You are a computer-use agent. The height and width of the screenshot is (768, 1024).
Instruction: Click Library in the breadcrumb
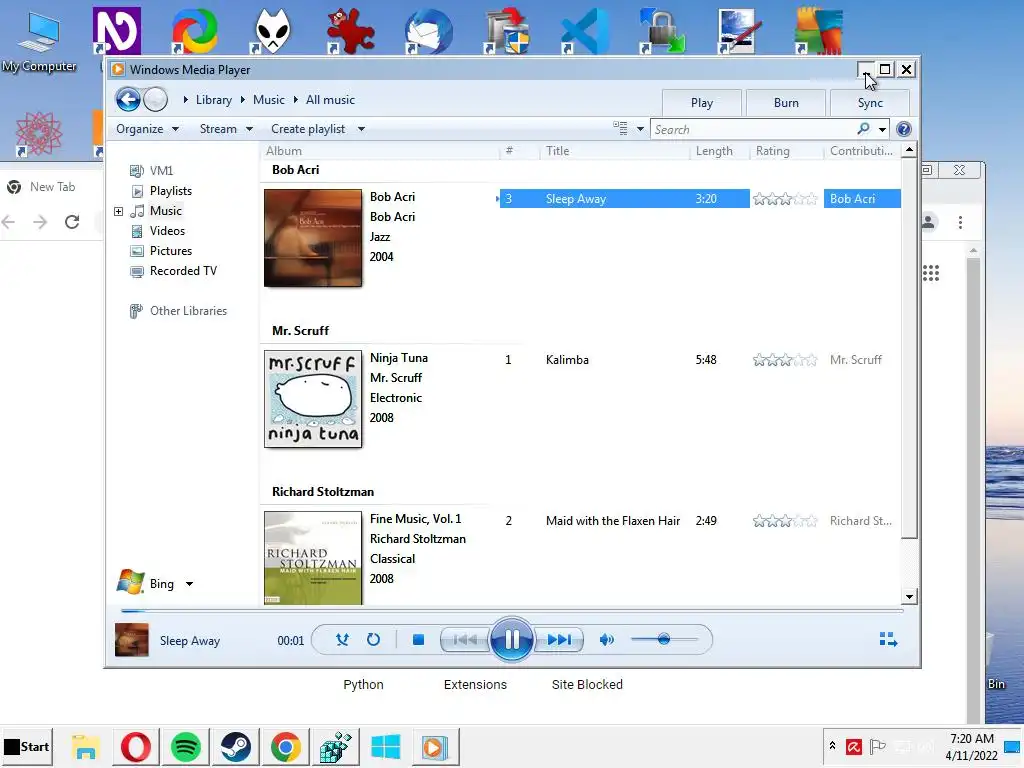[x=214, y=100]
